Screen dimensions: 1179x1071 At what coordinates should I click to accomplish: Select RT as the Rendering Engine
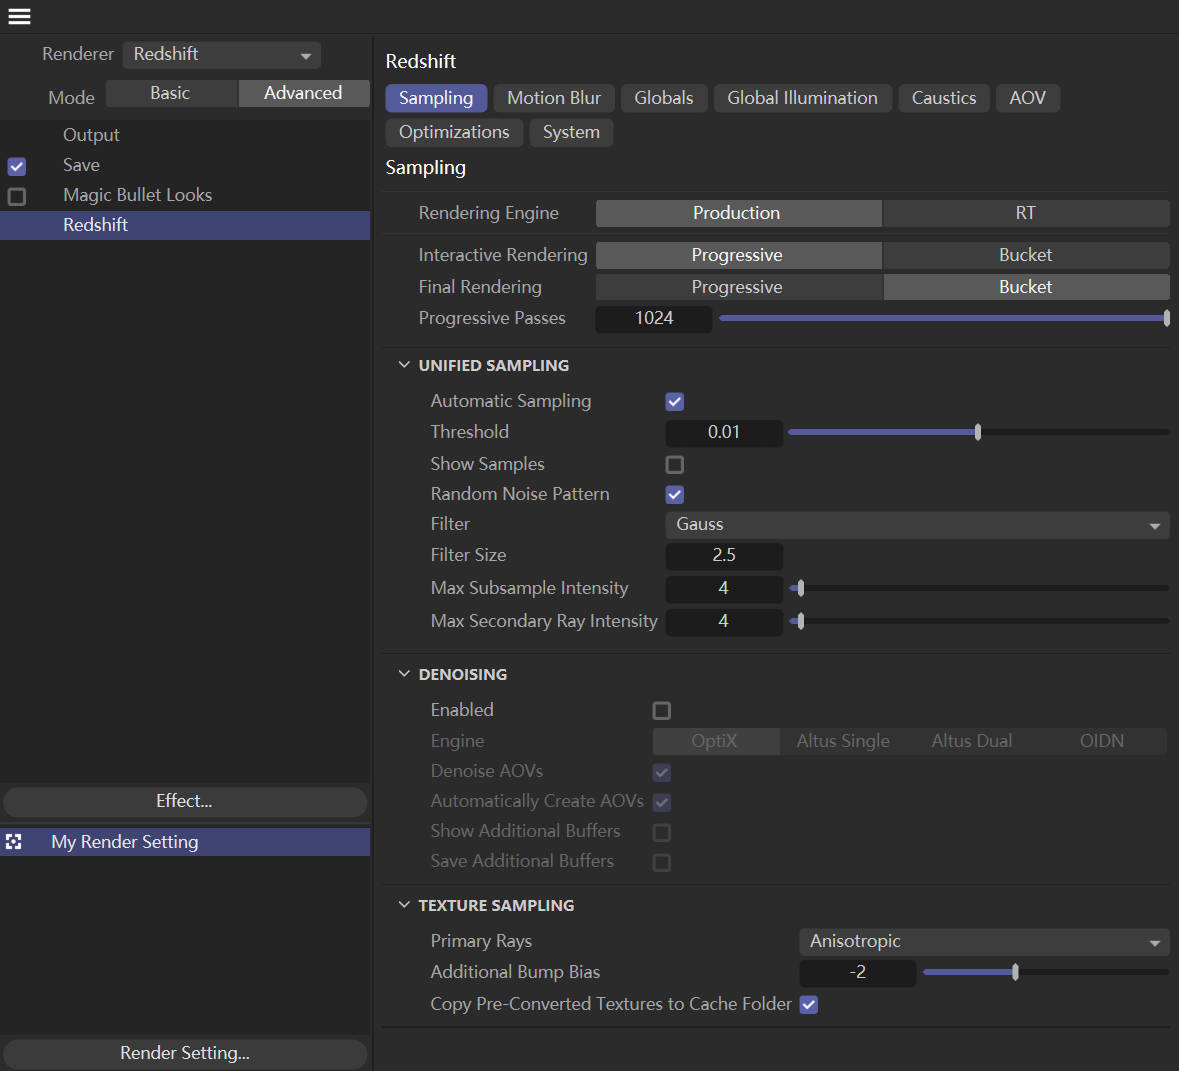tap(1026, 212)
